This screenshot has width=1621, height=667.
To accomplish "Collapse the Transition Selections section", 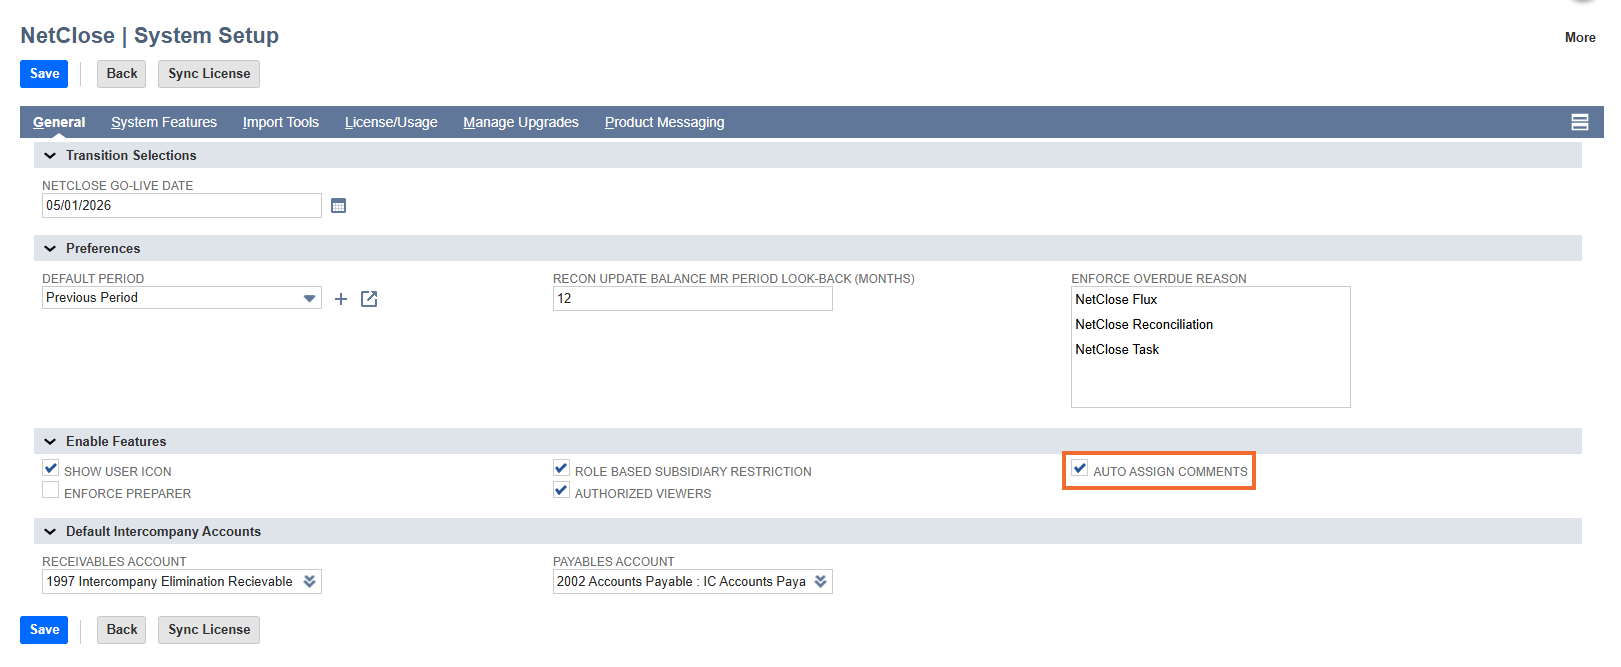I will tap(50, 156).
